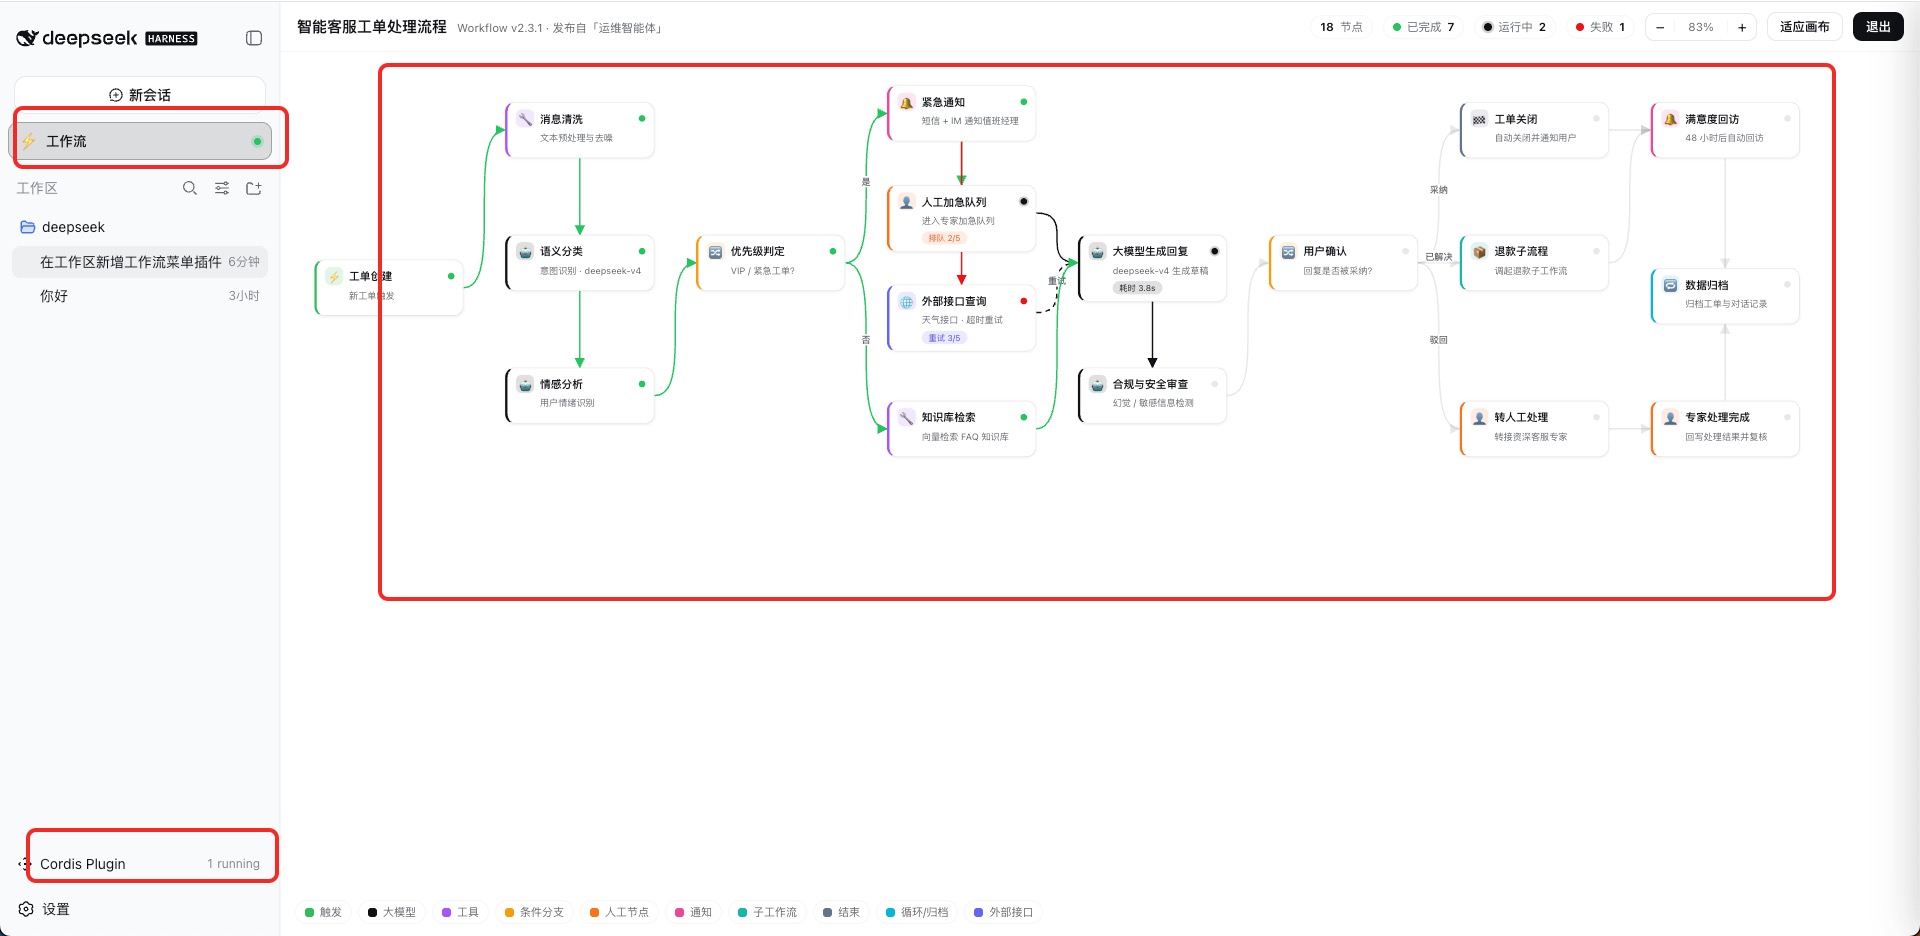Toggle the 大模型 legend chip

point(393,912)
